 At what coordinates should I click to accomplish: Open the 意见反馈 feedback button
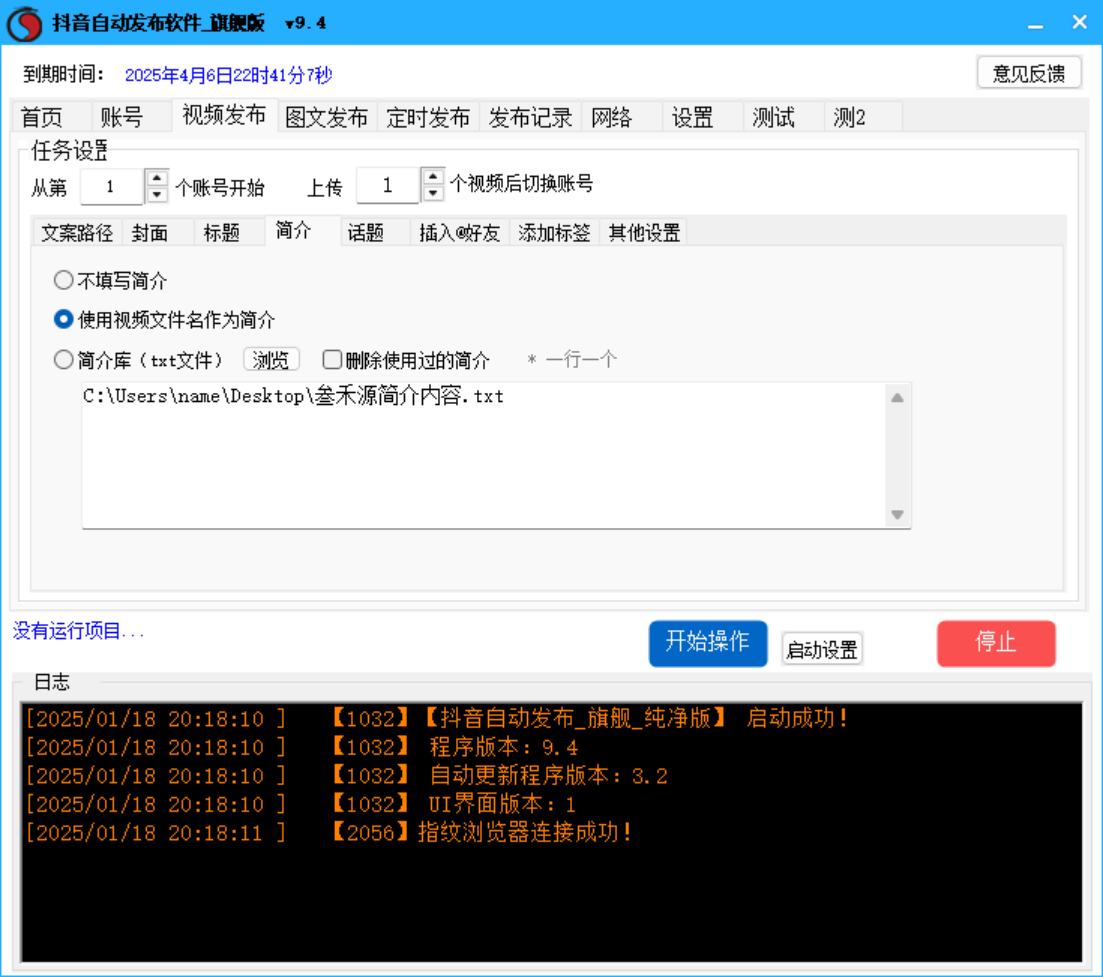(1029, 72)
